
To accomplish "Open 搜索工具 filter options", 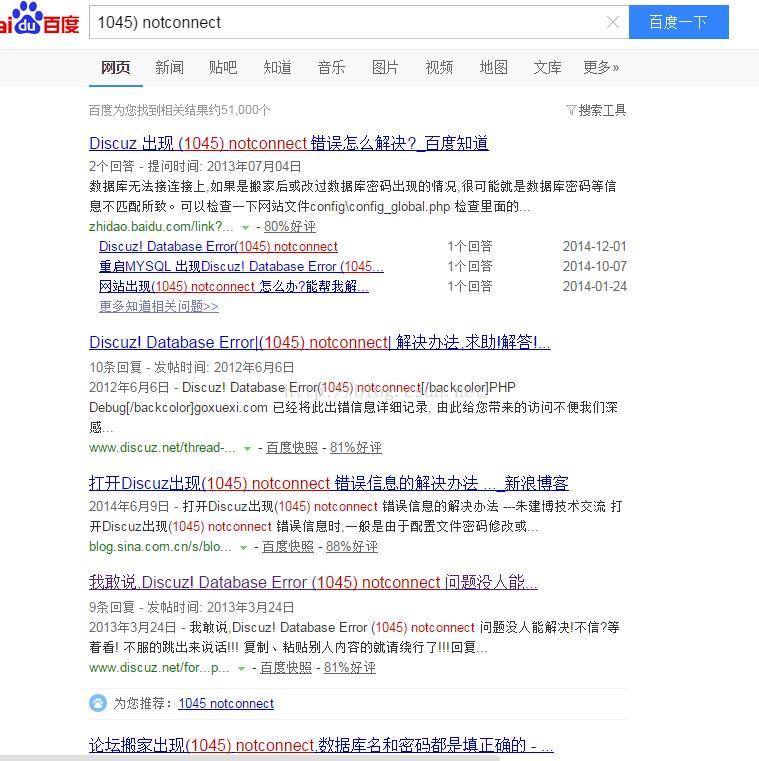I will pyautogui.click(x=596, y=110).
